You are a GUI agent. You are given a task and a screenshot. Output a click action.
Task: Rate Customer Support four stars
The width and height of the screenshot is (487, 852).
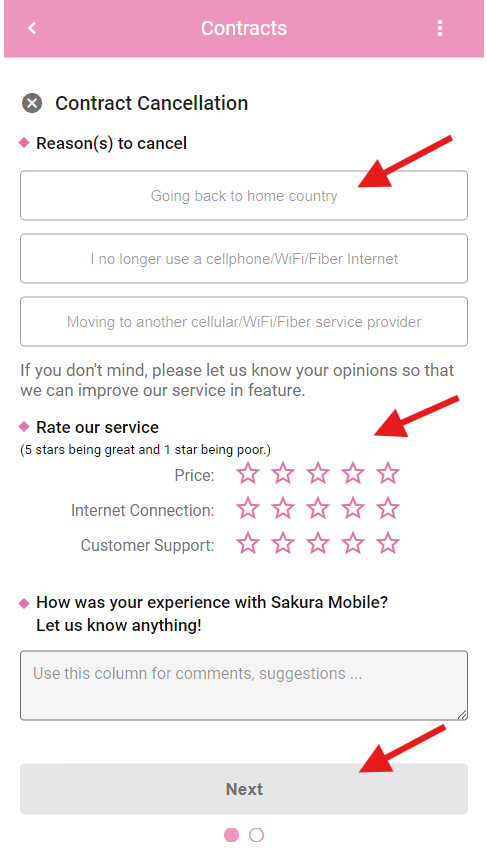(353, 543)
